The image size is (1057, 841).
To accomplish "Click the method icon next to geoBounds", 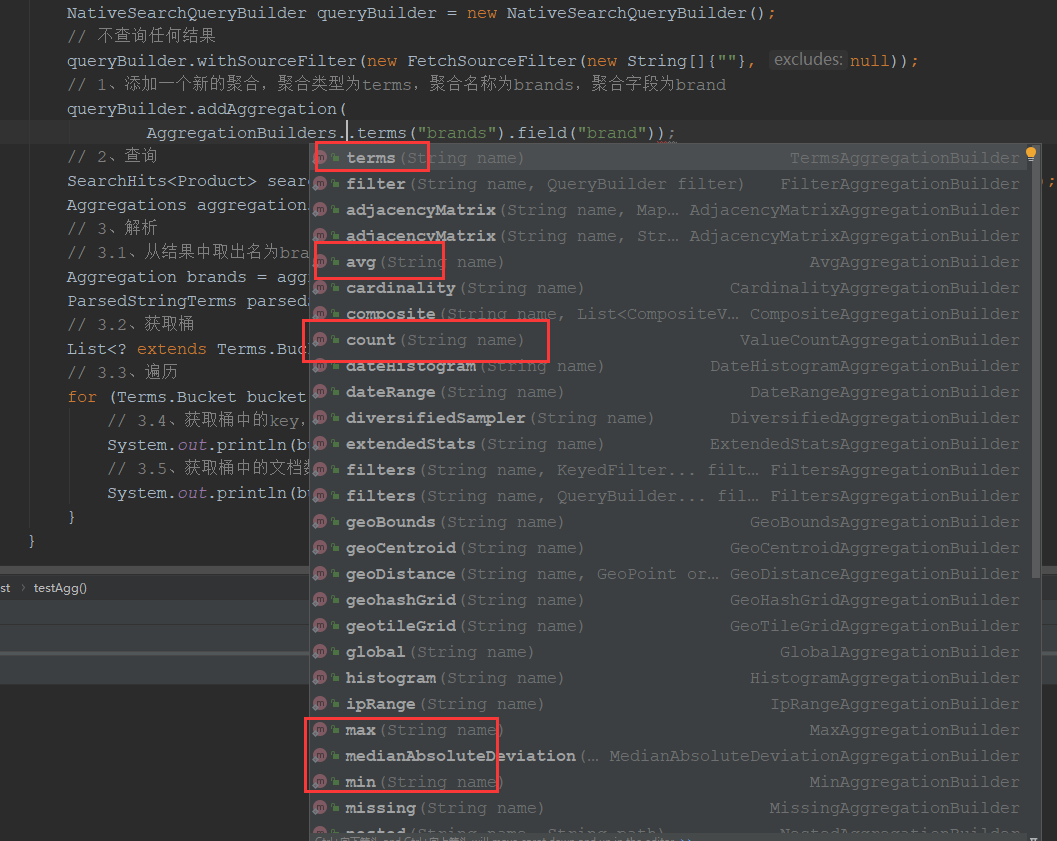I will pos(322,521).
